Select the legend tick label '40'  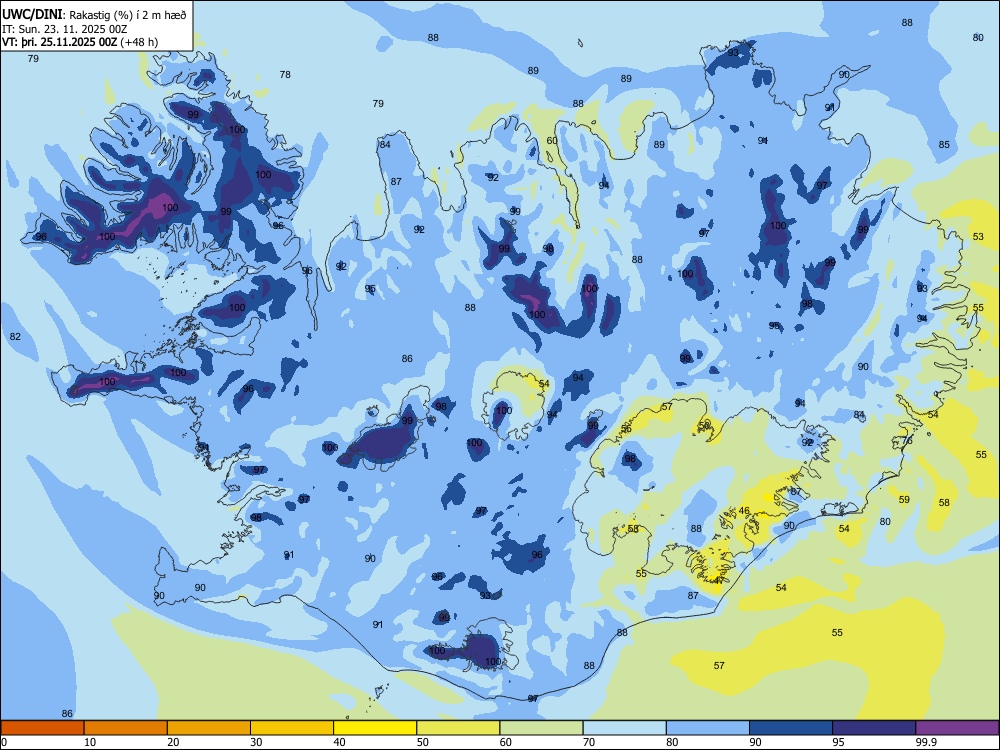click(339, 742)
